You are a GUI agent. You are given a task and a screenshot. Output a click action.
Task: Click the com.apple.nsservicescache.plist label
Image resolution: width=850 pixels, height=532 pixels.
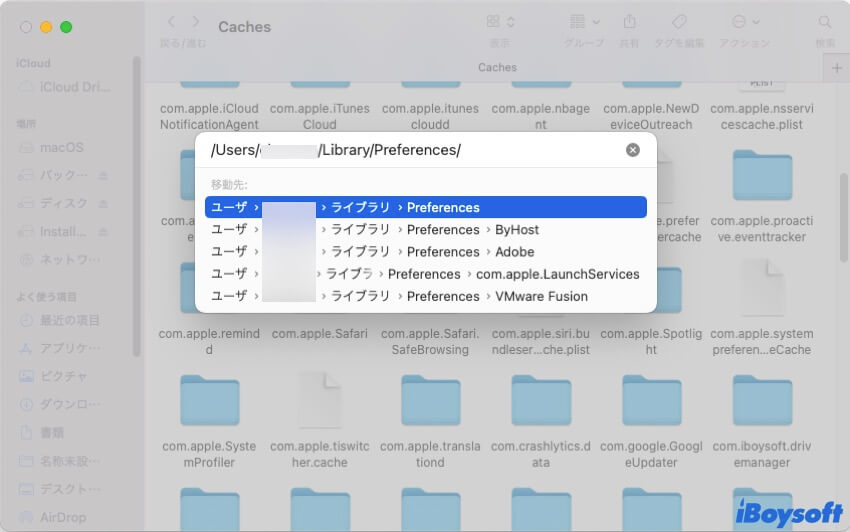click(762, 117)
